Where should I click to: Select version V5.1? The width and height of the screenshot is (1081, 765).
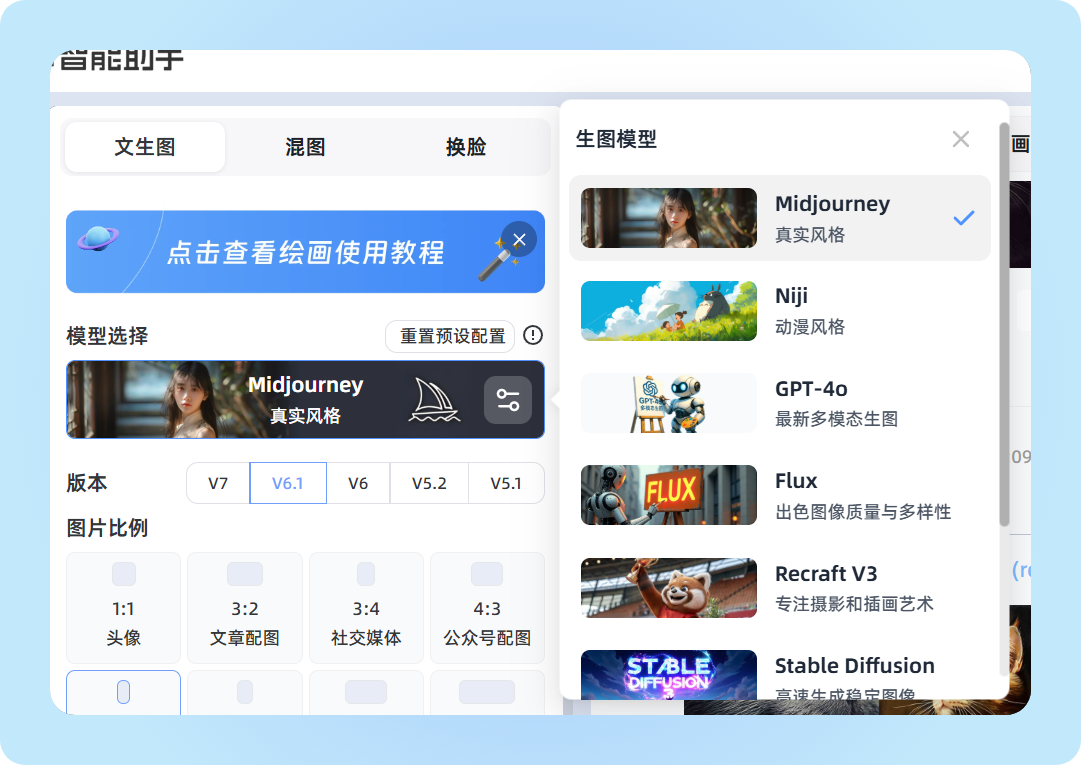pyautogui.click(x=506, y=483)
